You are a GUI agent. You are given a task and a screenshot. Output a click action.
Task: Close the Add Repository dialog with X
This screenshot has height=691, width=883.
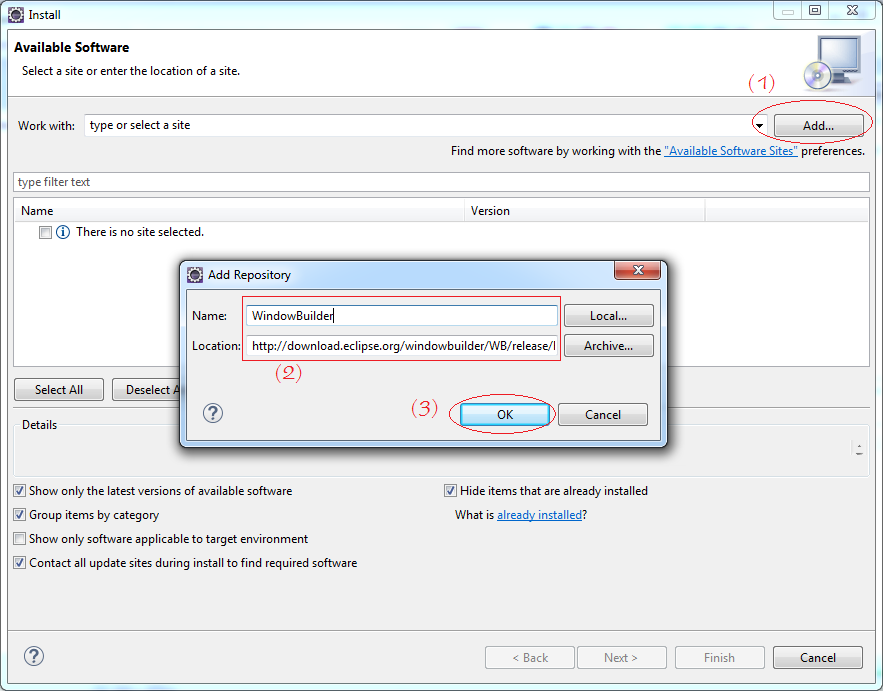coord(637,270)
